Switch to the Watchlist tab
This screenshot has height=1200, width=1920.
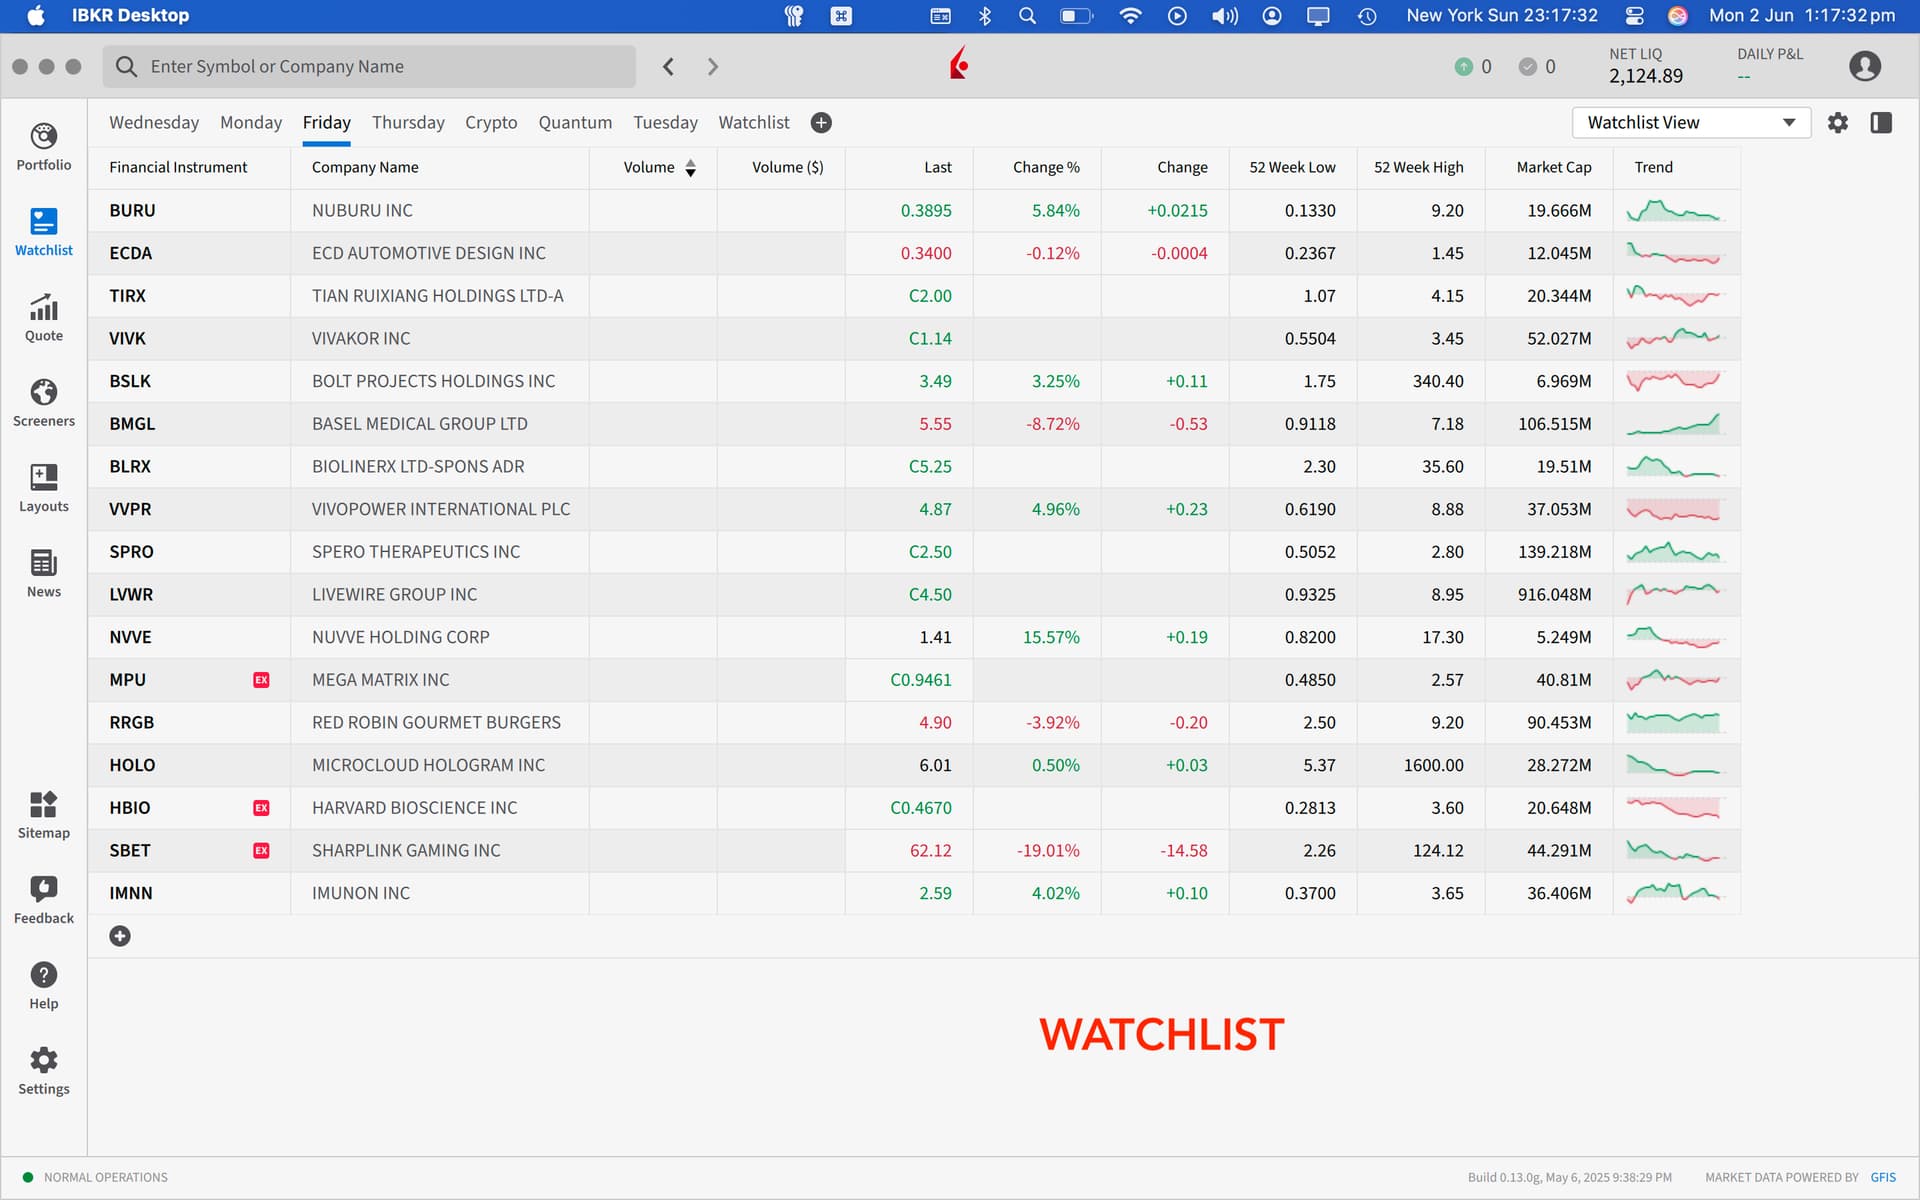click(x=754, y=123)
